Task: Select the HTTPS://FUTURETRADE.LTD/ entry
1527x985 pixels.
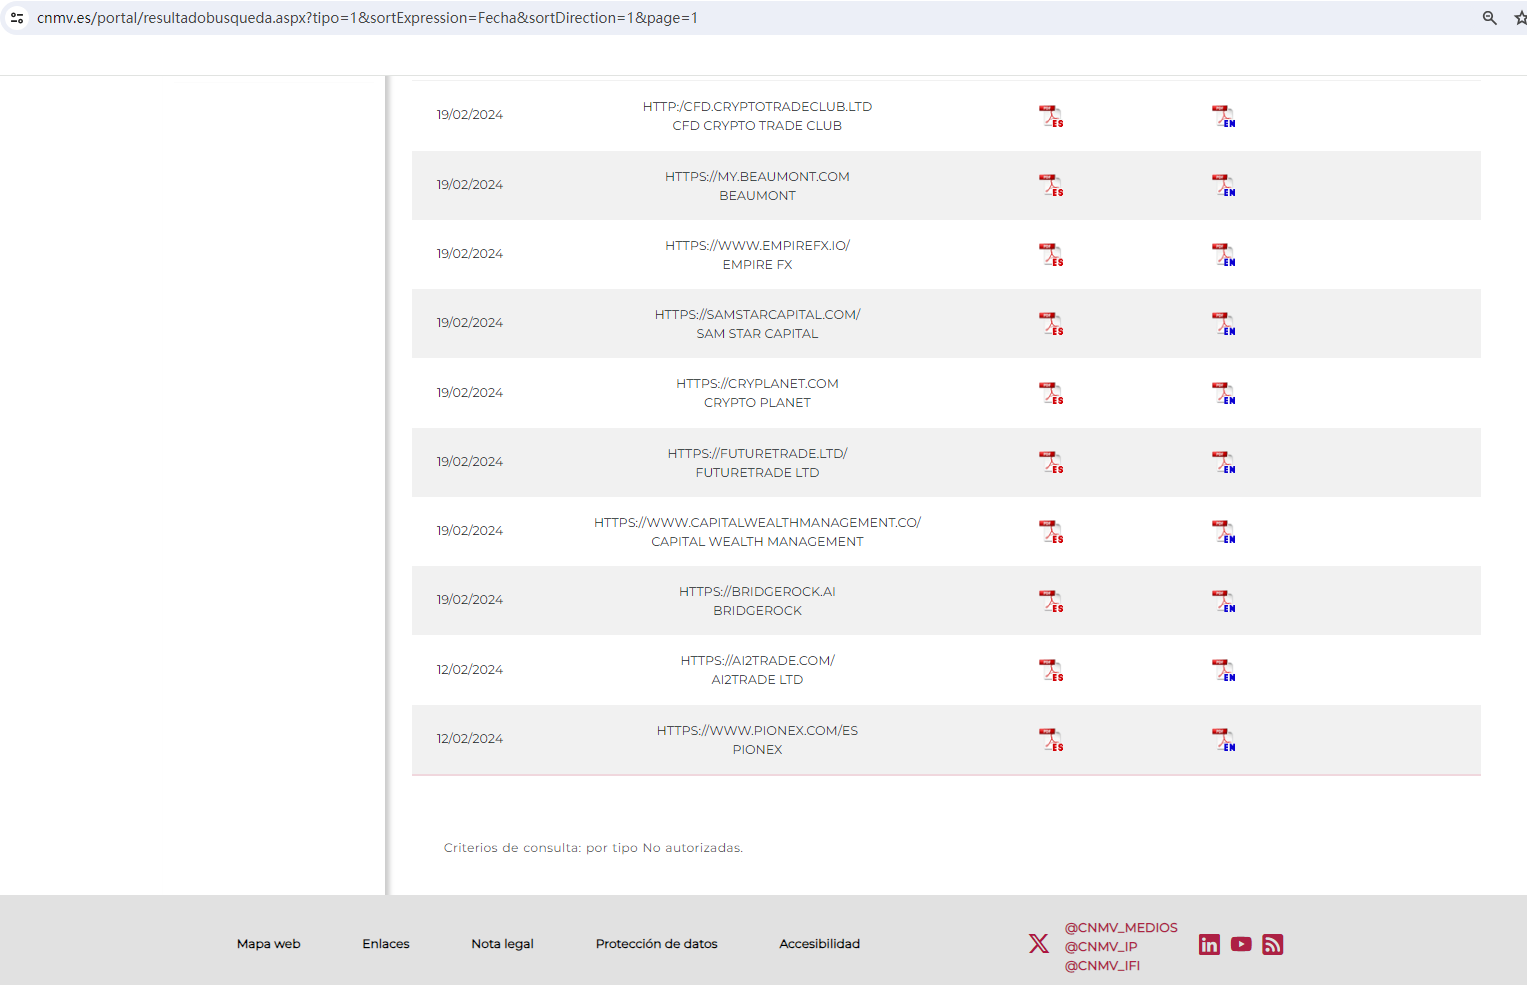Action: (757, 454)
